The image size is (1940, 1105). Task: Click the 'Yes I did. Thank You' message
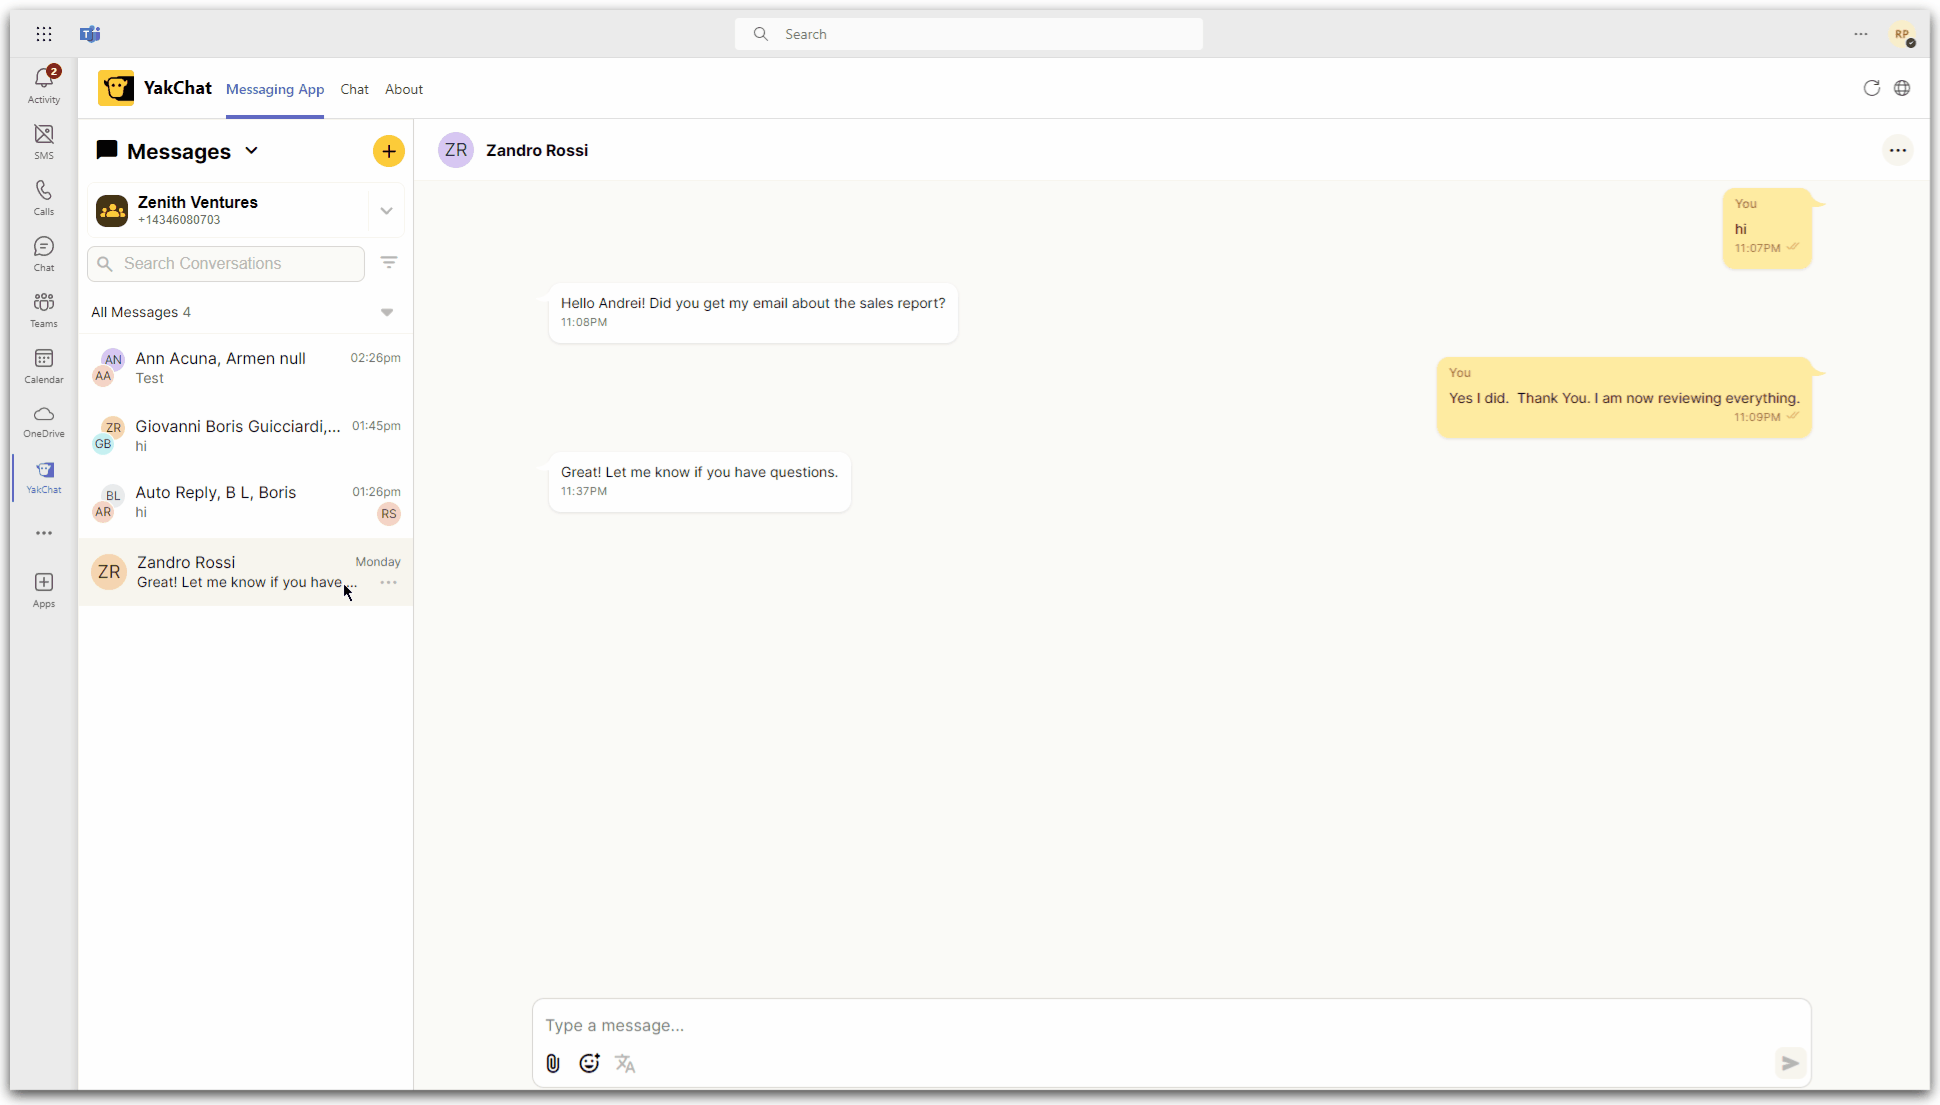tap(1624, 398)
